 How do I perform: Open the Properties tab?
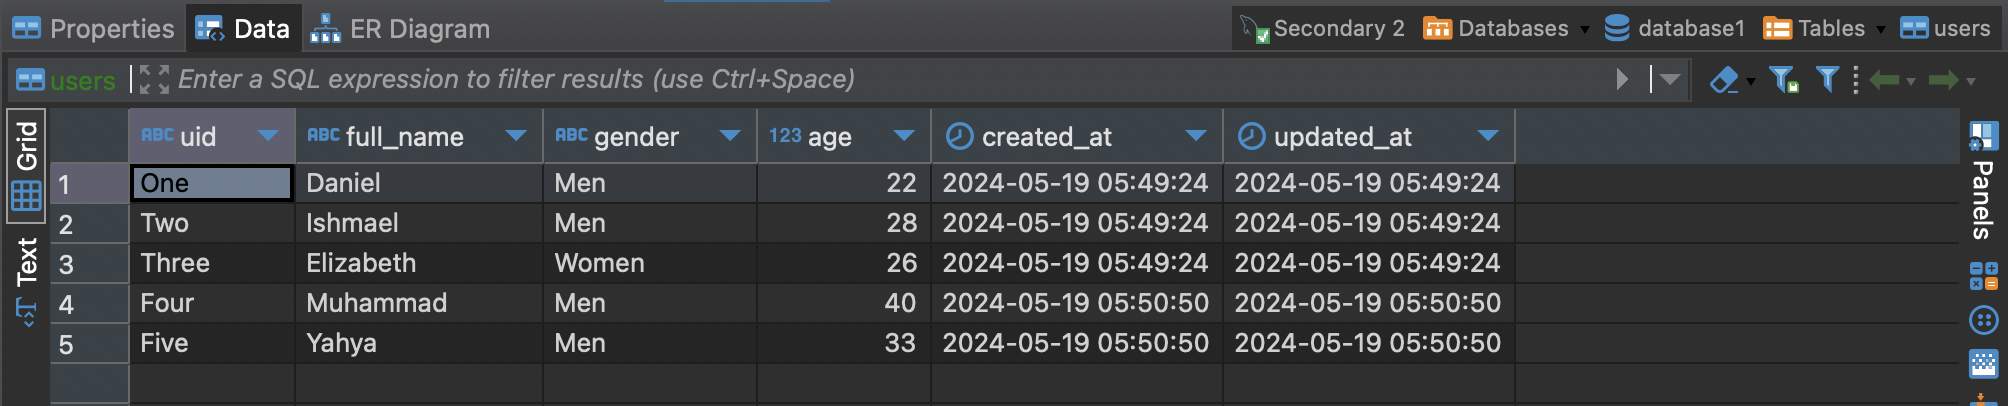(x=93, y=29)
